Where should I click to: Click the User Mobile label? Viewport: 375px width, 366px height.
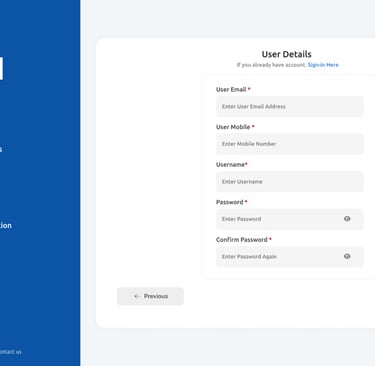coord(233,127)
